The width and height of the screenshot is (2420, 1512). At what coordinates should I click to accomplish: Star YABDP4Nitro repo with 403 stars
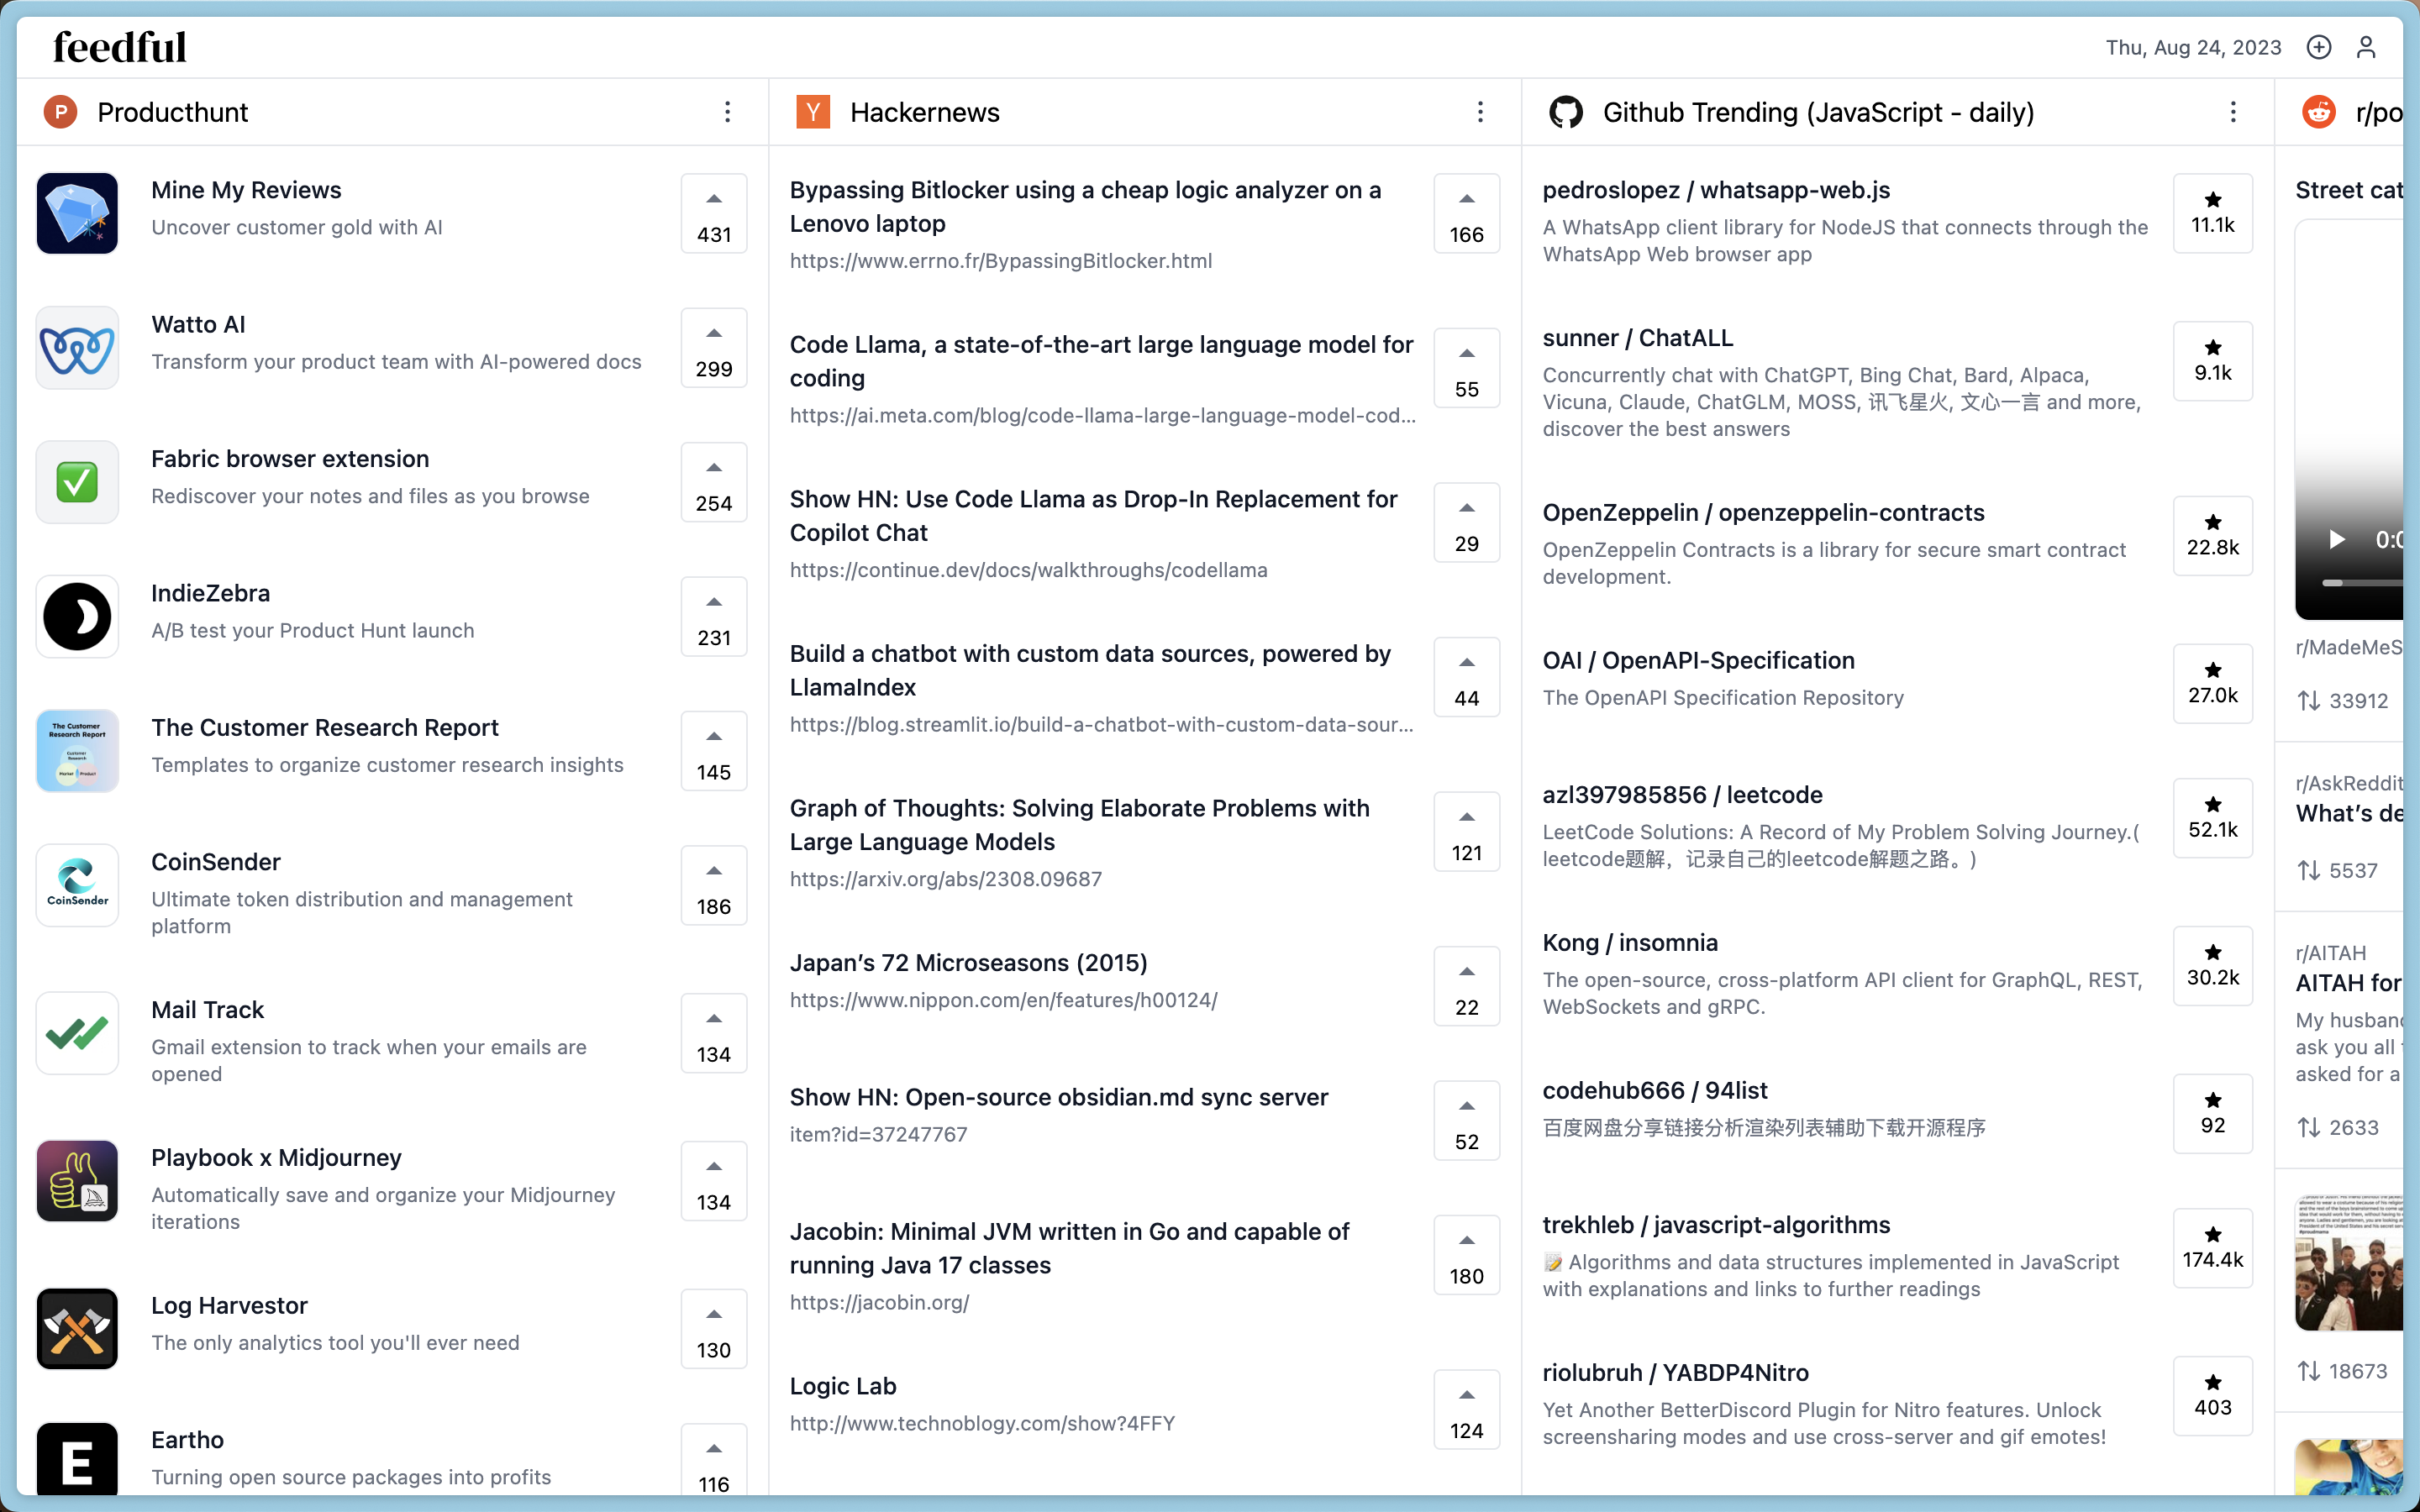(2213, 1396)
